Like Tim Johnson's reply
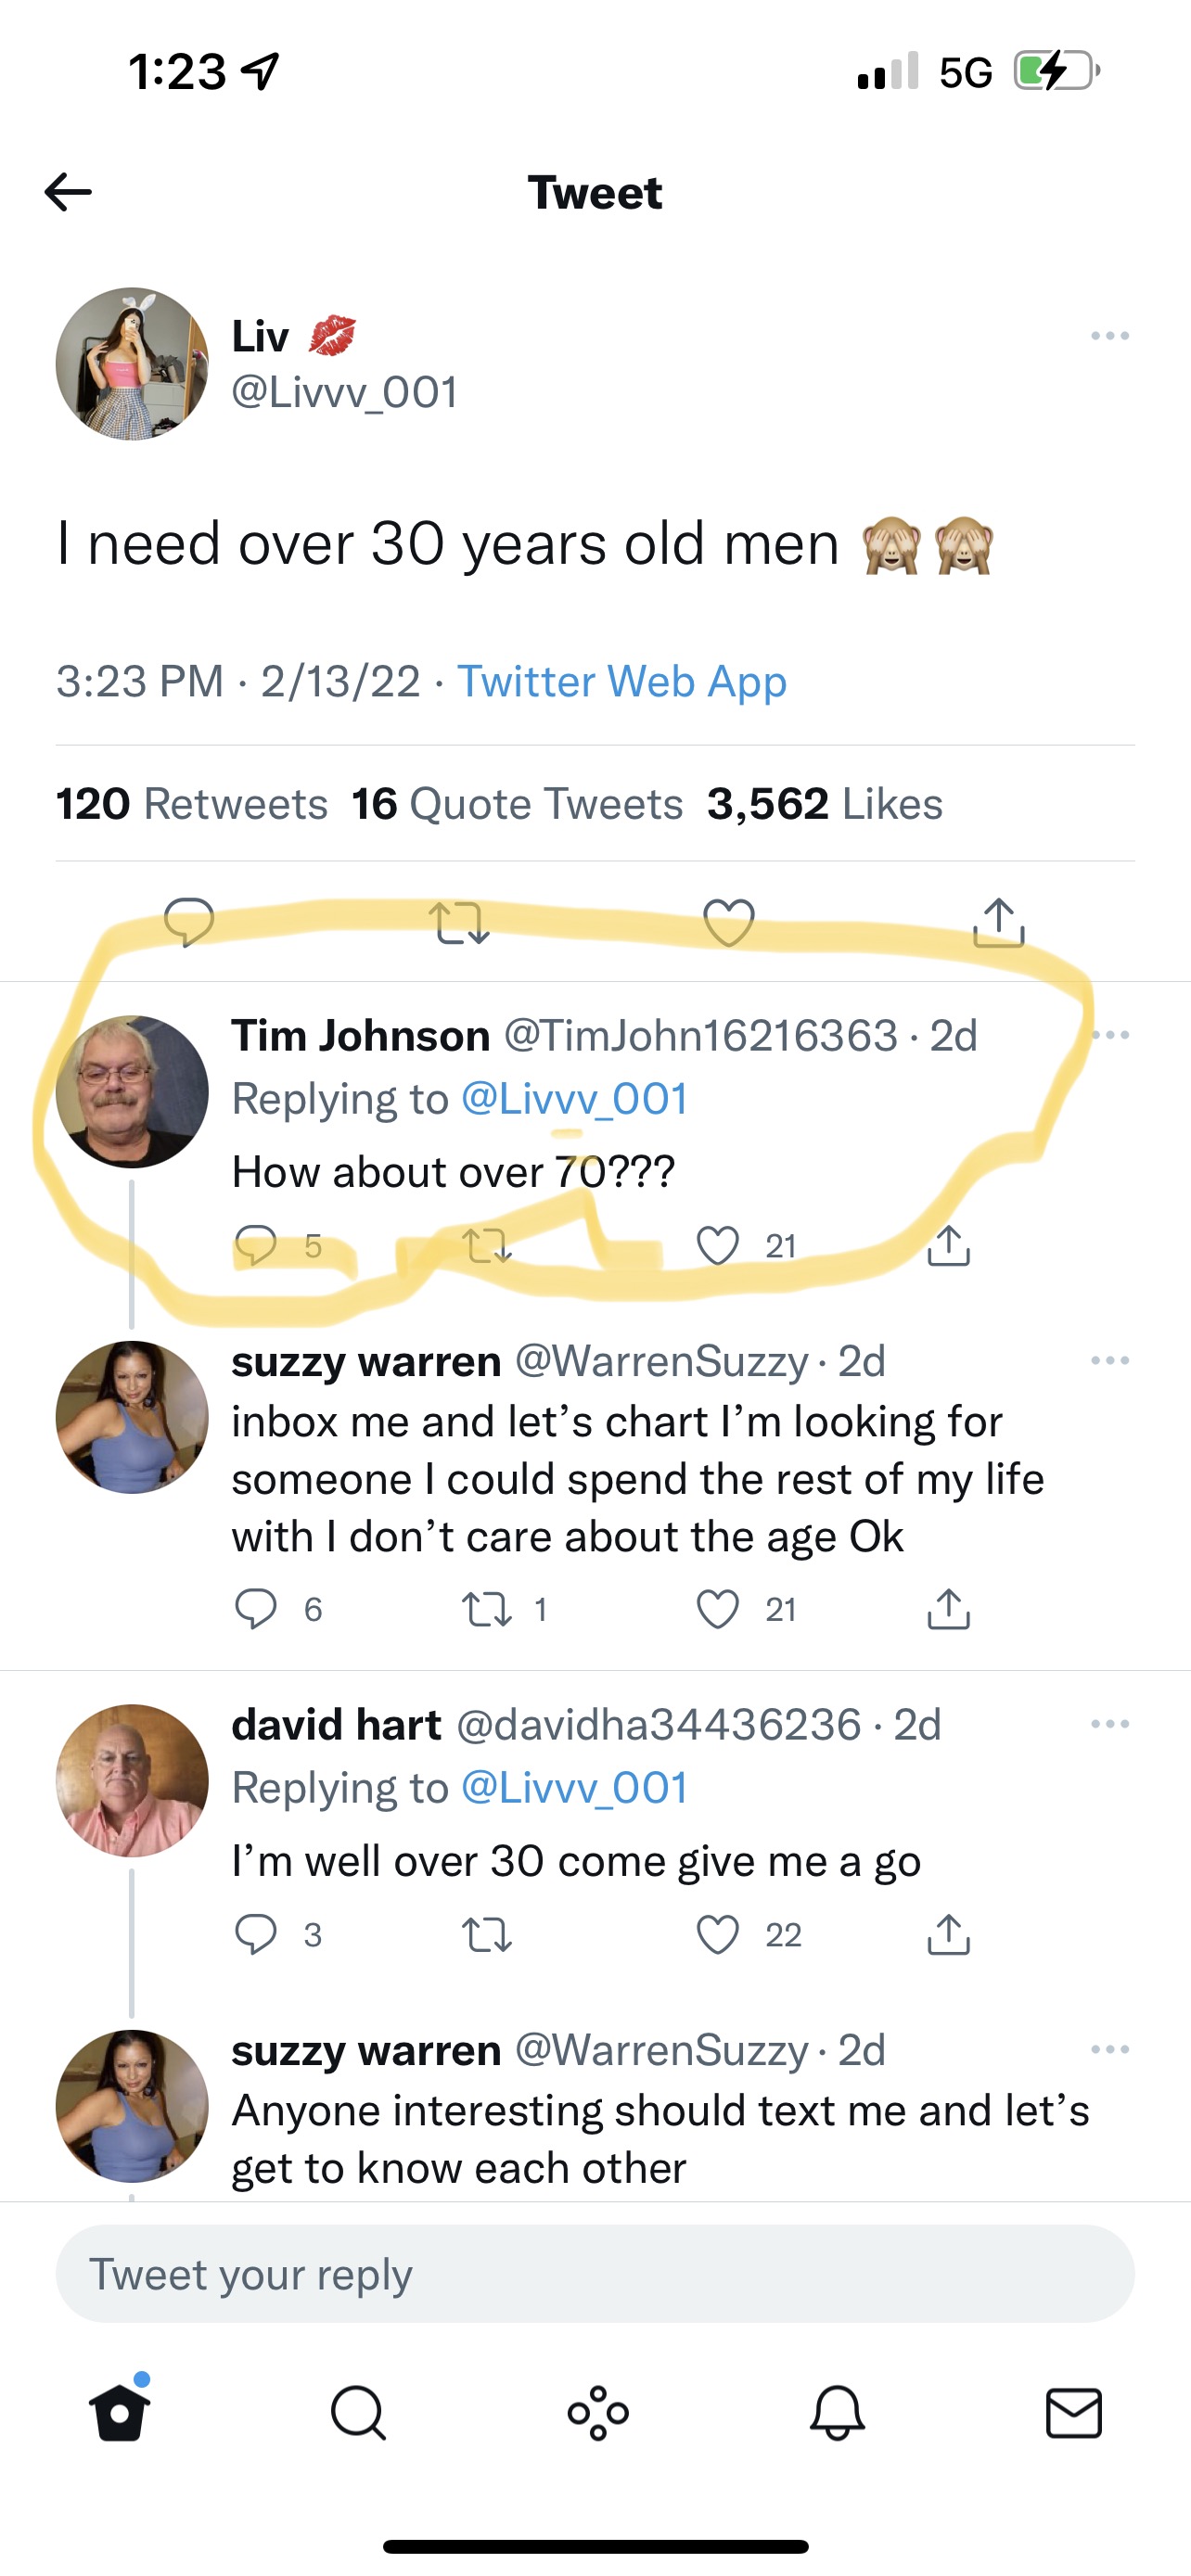 pyautogui.click(x=718, y=1246)
